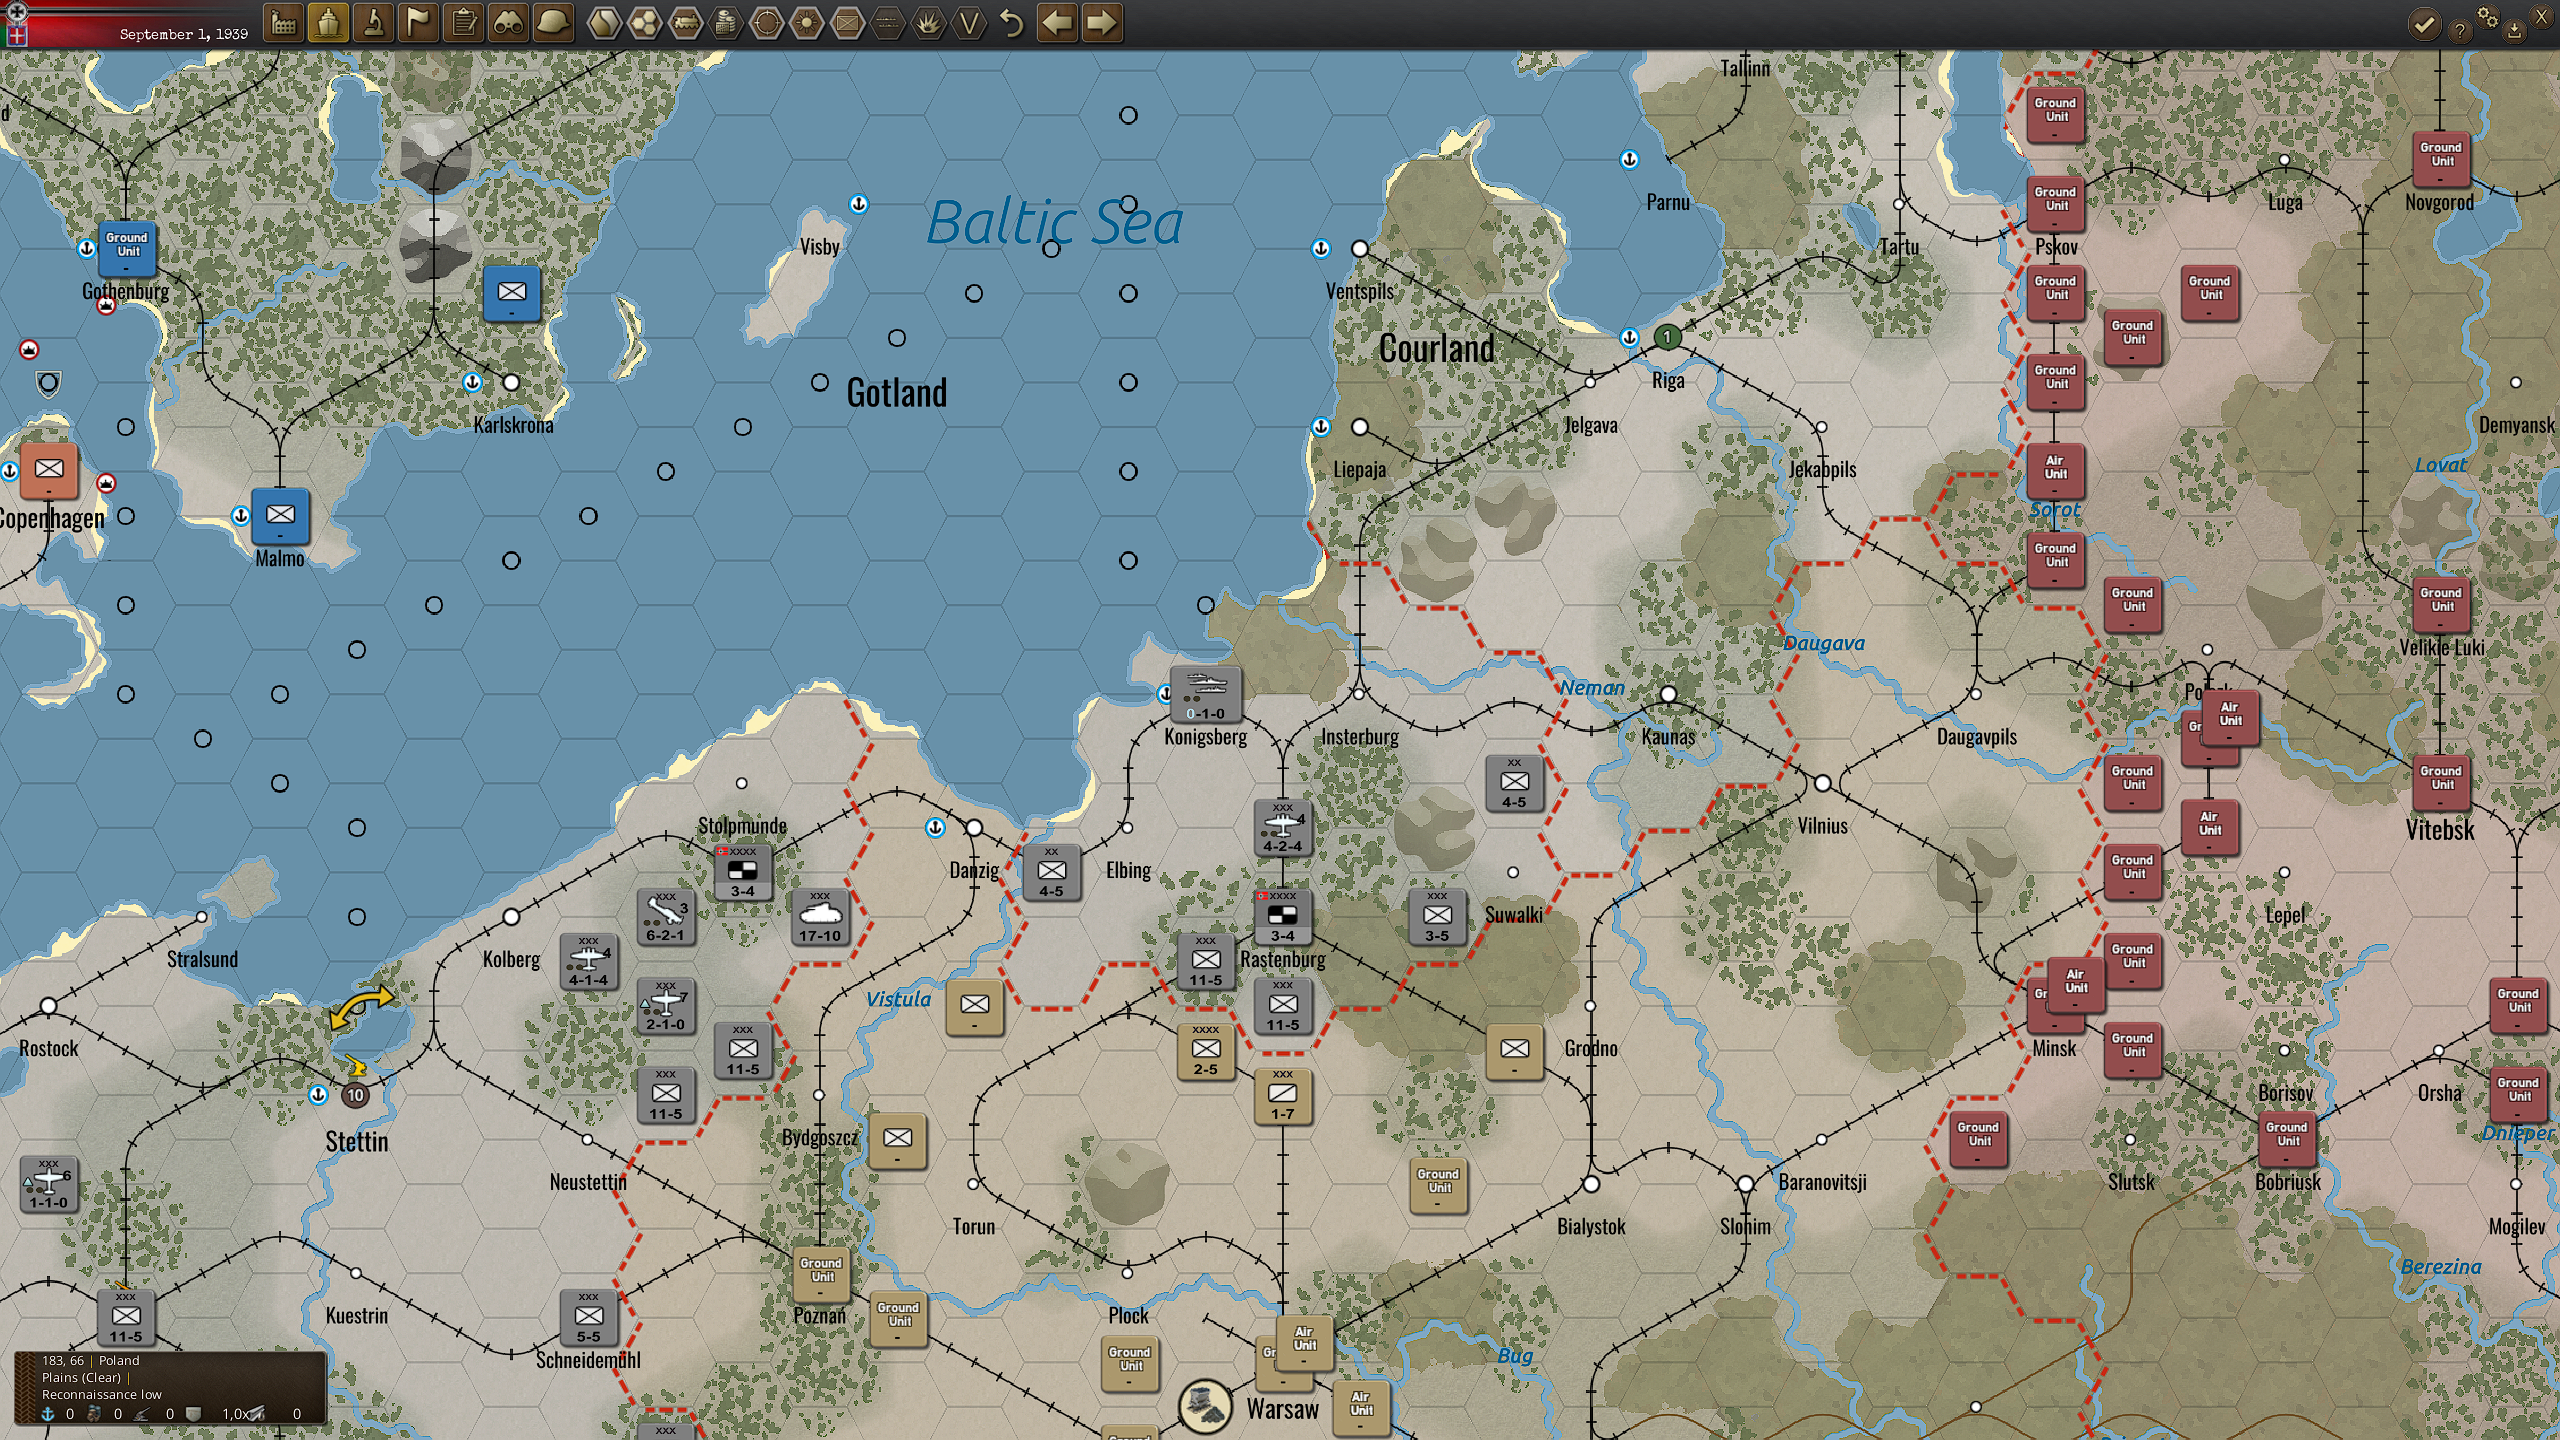Click the Iron Cross faction emblem

16,12
